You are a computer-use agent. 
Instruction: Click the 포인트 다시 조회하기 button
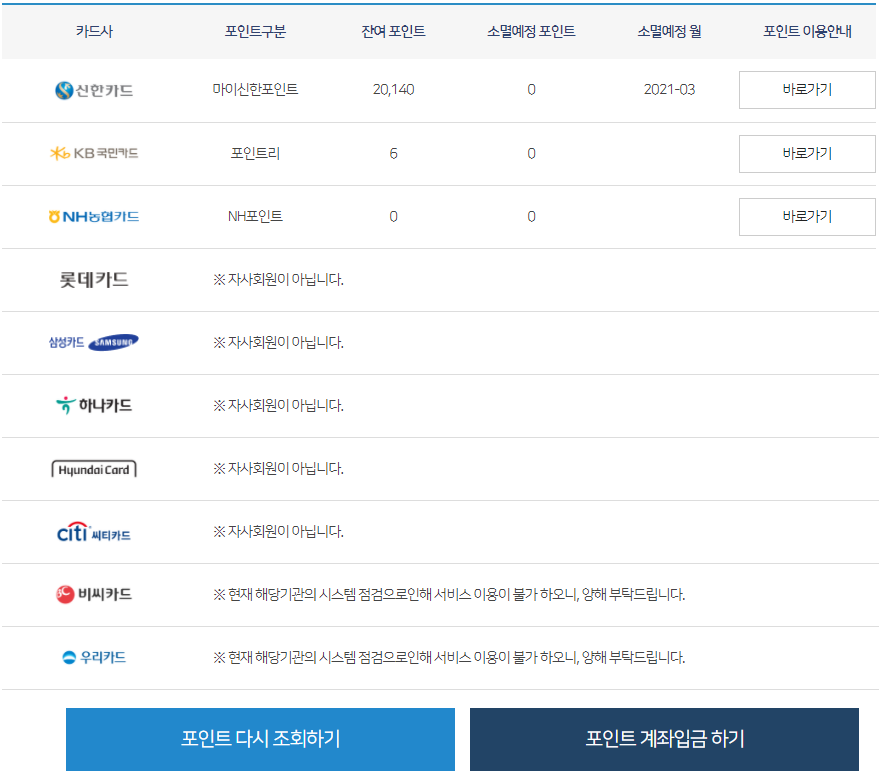point(261,739)
